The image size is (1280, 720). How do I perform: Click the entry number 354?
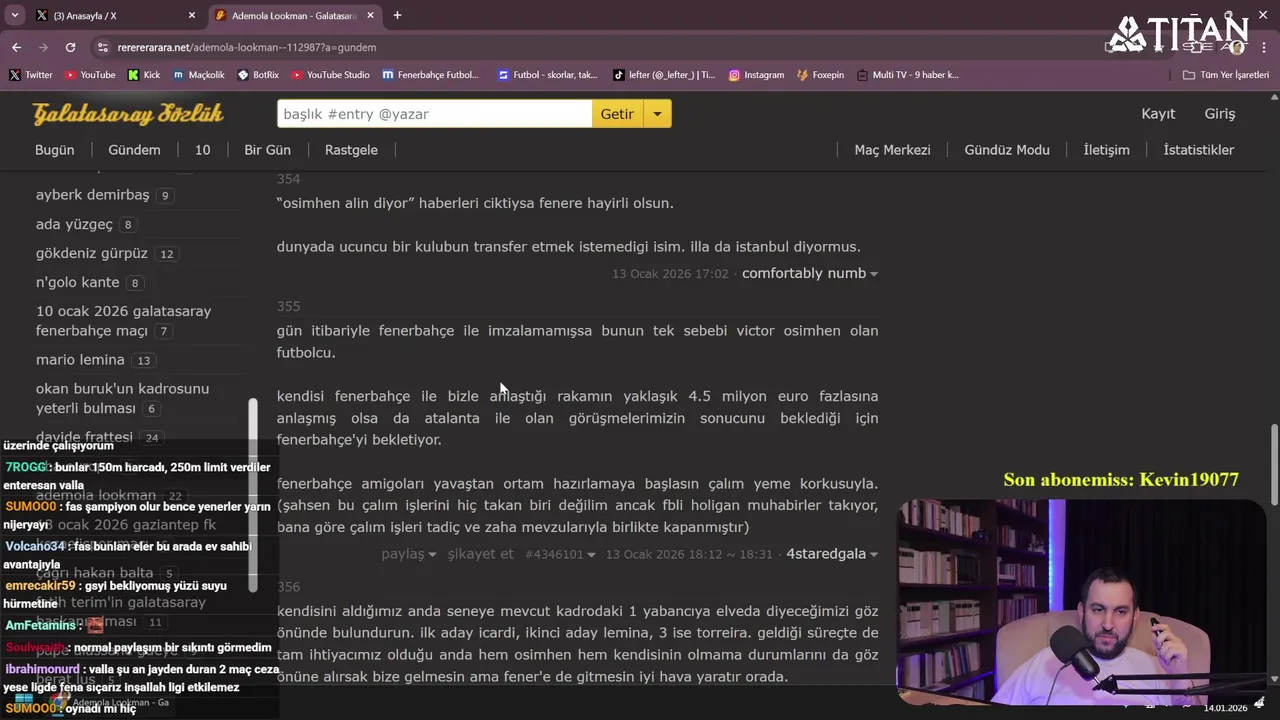[x=288, y=179]
